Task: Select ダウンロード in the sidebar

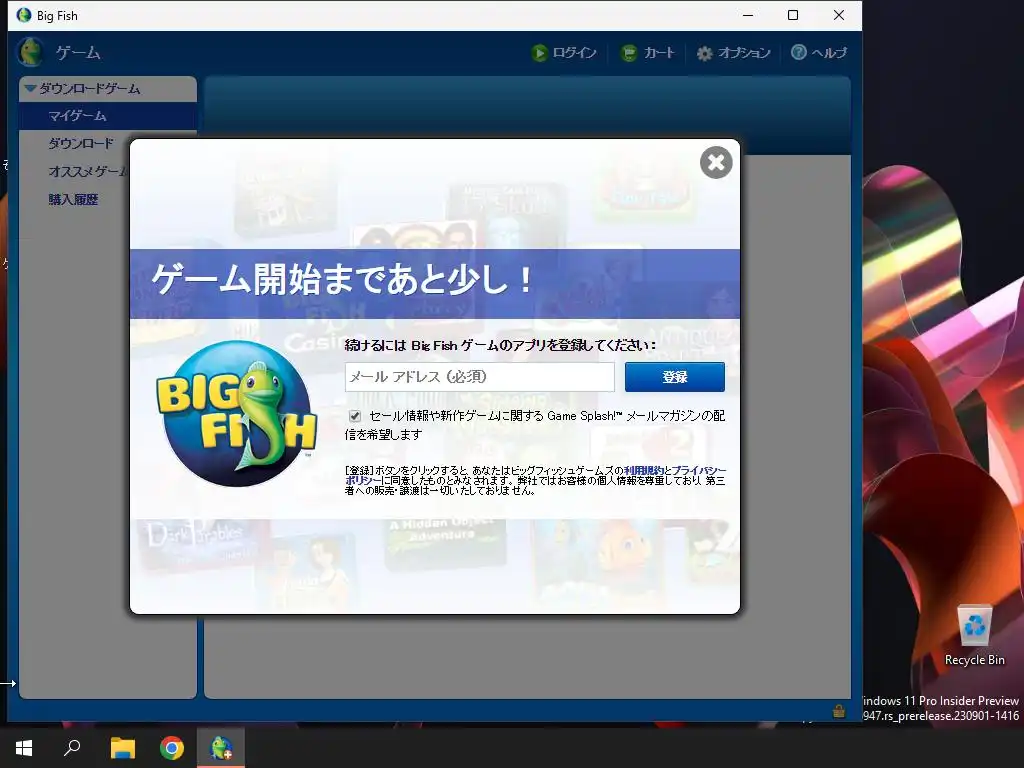Action: (80, 143)
